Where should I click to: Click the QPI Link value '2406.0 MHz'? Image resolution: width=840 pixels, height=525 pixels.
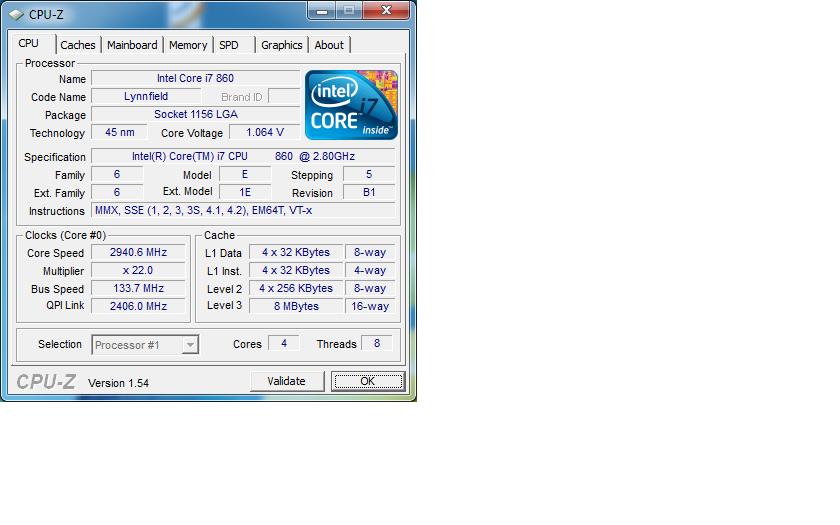coord(138,306)
